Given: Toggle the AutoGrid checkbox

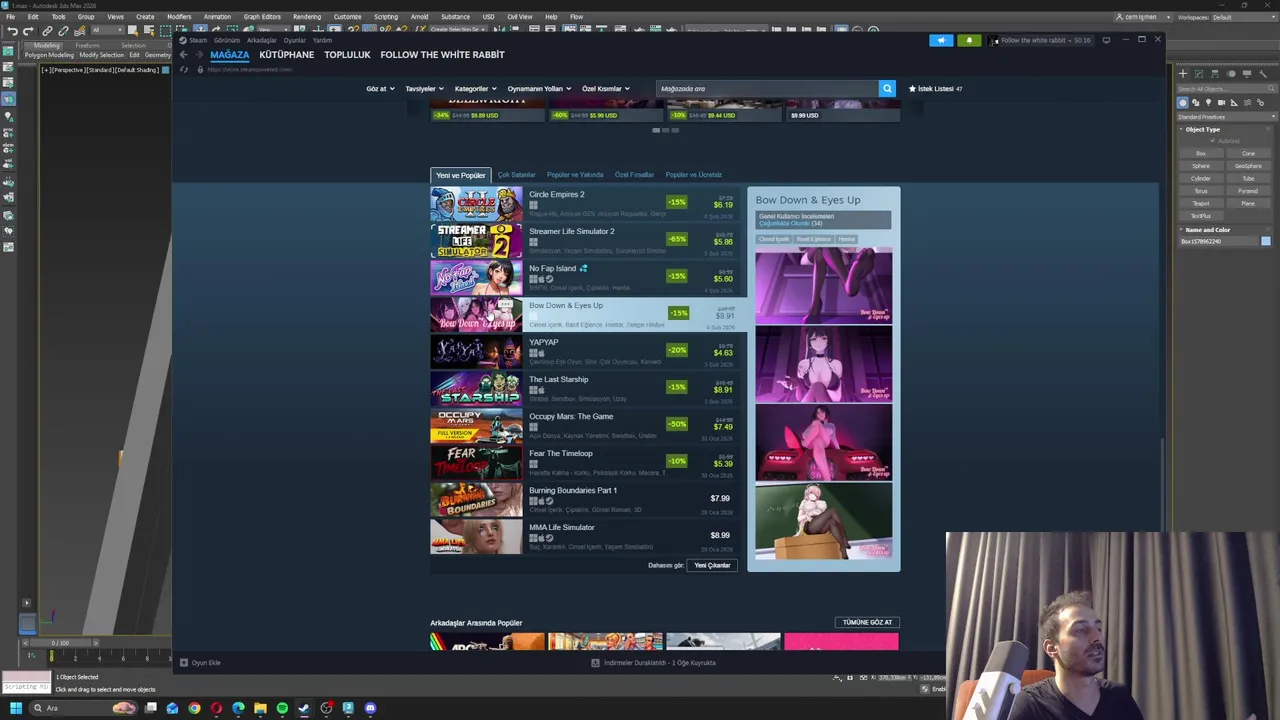Looking at the screenshot, I should 1213,141.
